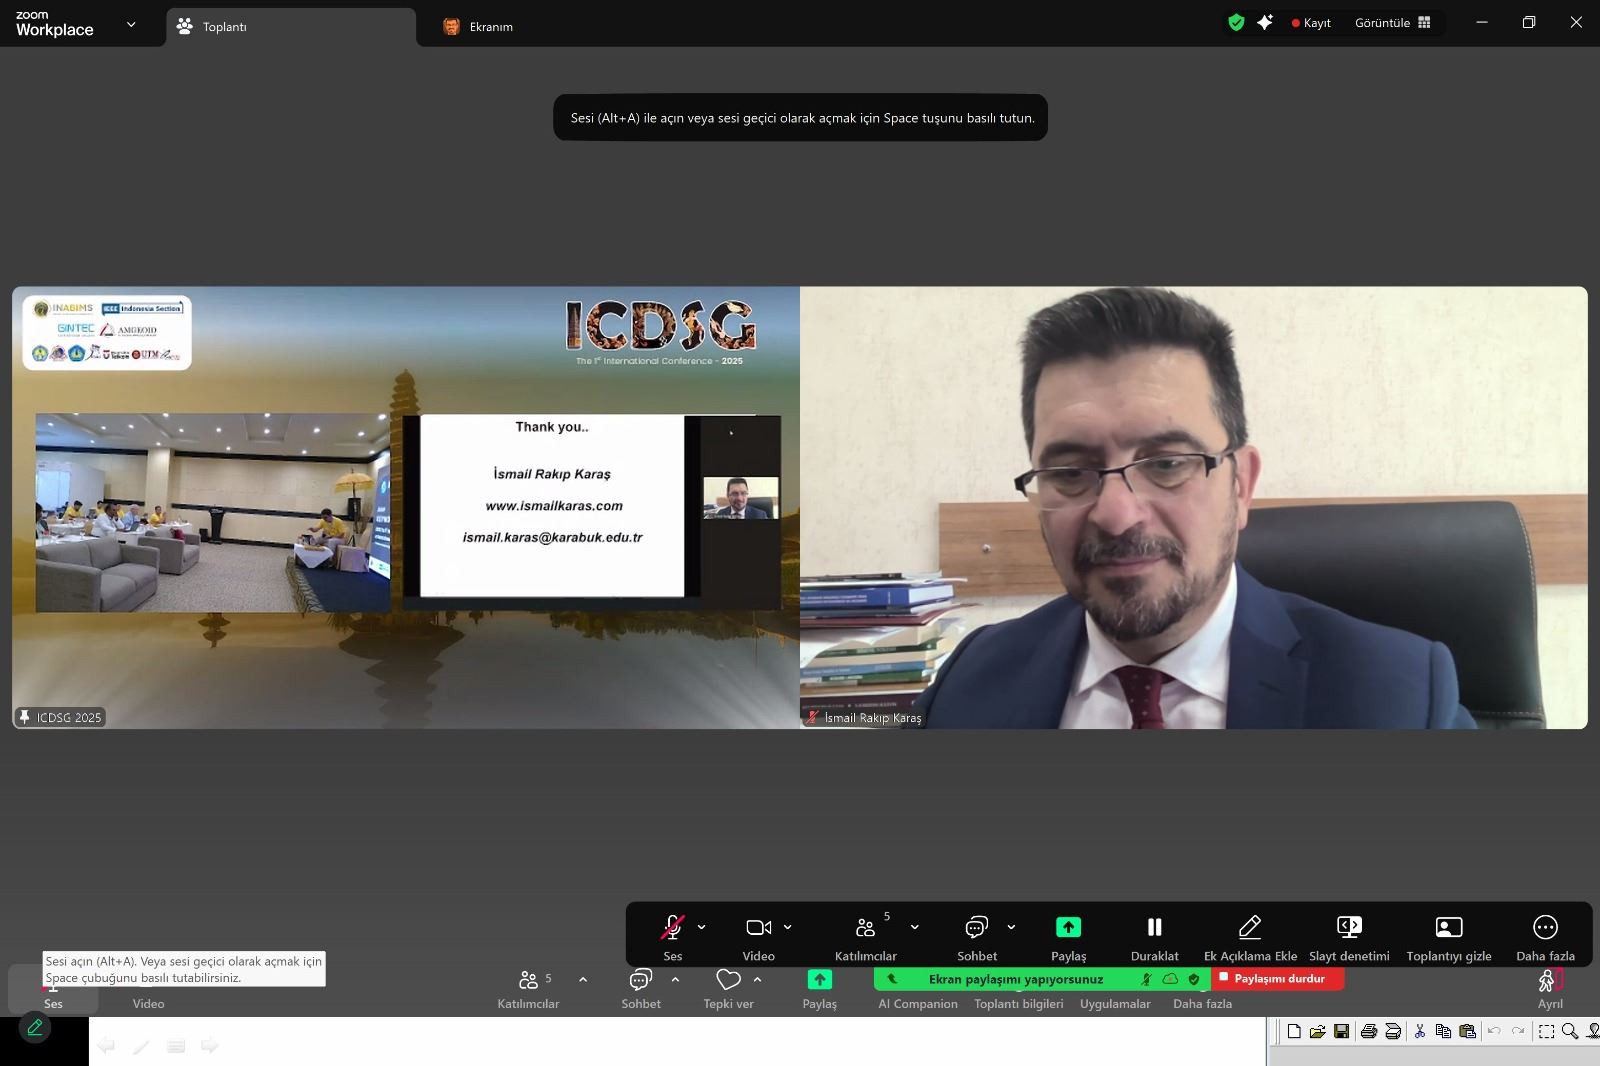Screen dimensions: 1600x1066
Task: Click the Kayıt recording indicator
Action: pyautogui.click(x=1311, y=23)
